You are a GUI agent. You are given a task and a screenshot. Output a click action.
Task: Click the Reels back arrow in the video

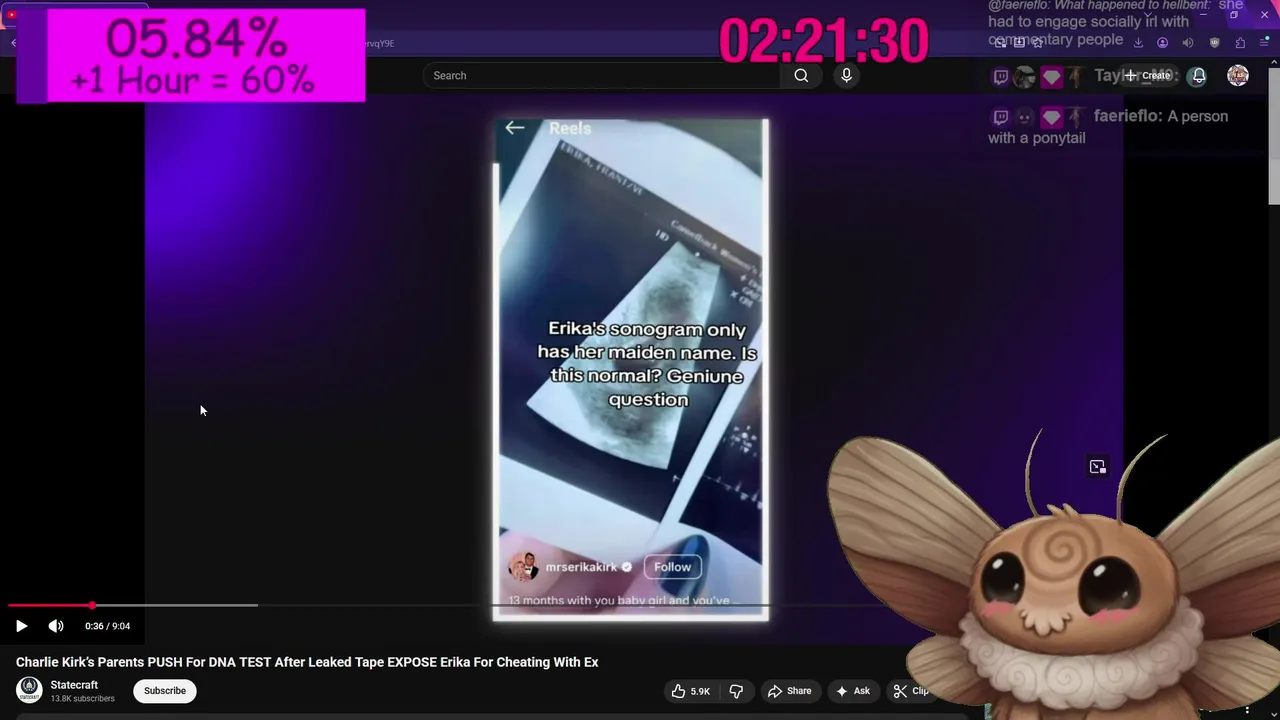[x=515, y=128]
